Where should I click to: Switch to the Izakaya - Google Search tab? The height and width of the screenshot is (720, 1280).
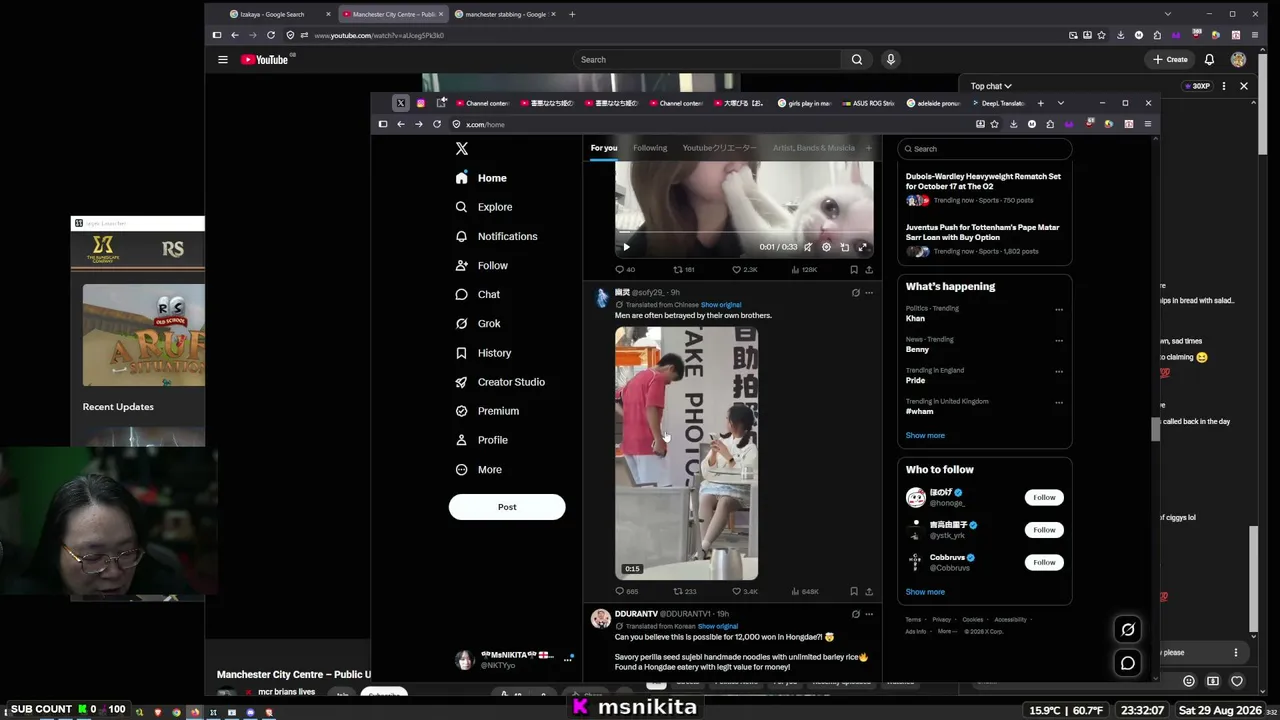pos(279,14)
